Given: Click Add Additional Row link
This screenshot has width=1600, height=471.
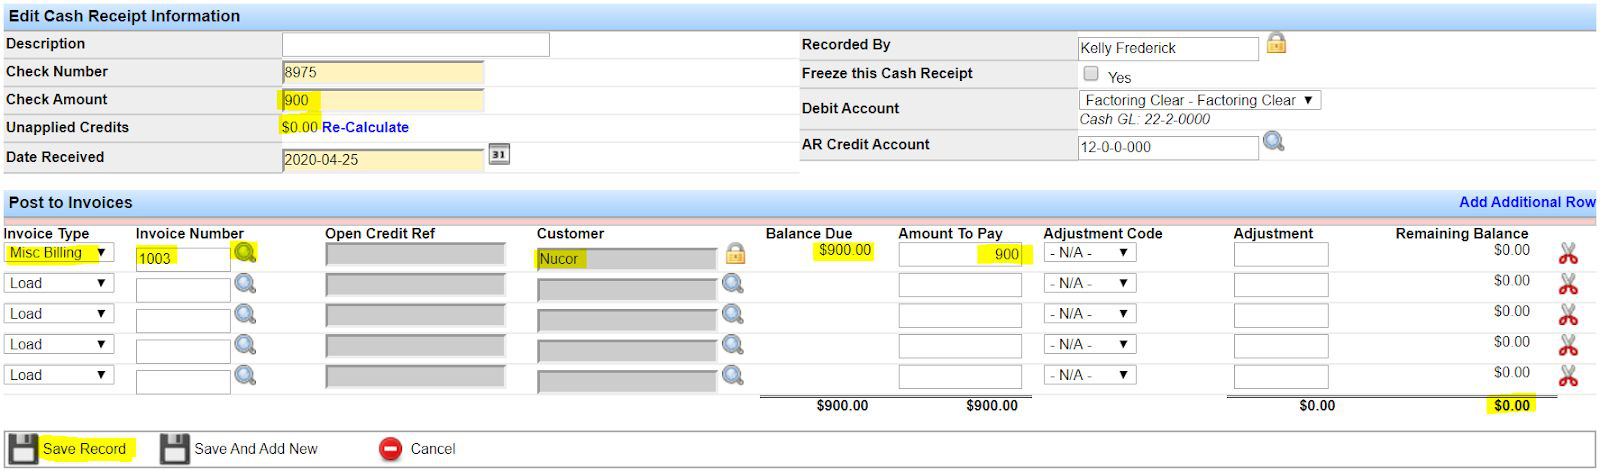Looking at the screenshot, I should (1527, 202).
